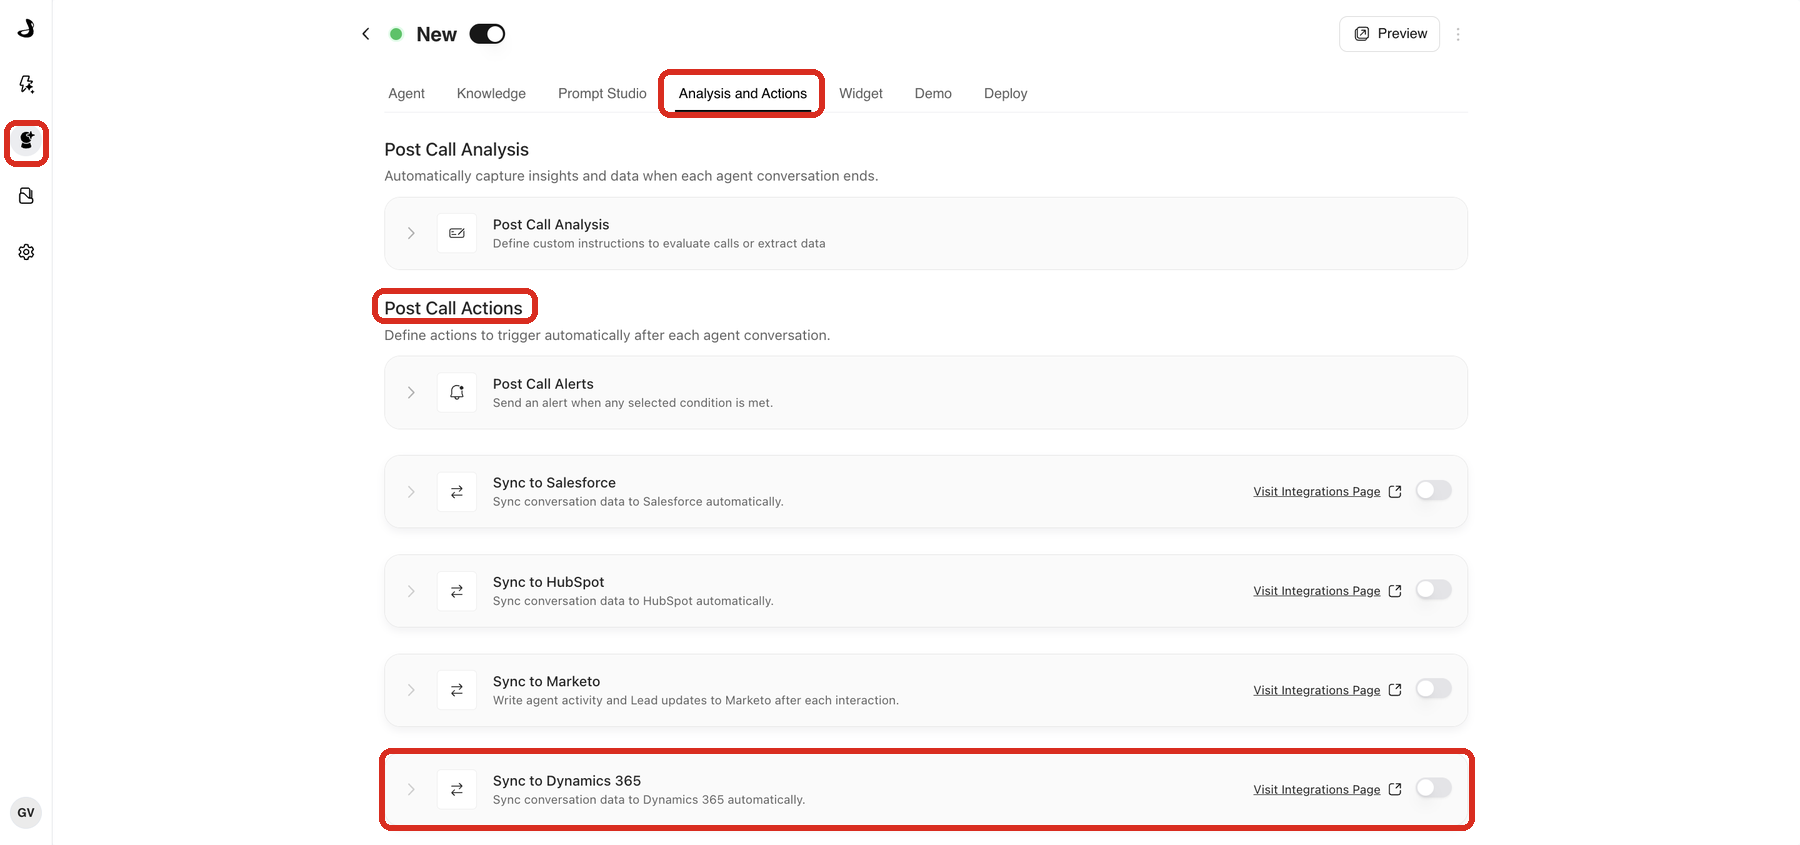This screenshot has height=845, width=1800.
Task: Open the Widget tab
Action: tap(861, 93)
